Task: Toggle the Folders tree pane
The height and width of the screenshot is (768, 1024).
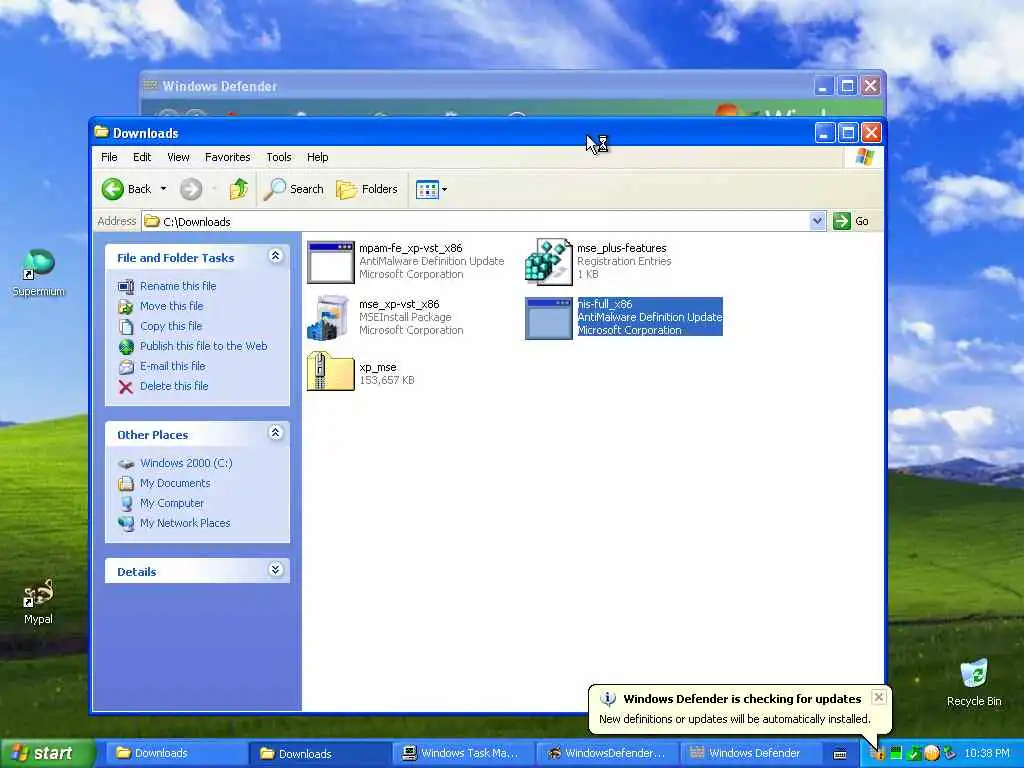Action: click(x=366, y=189)
